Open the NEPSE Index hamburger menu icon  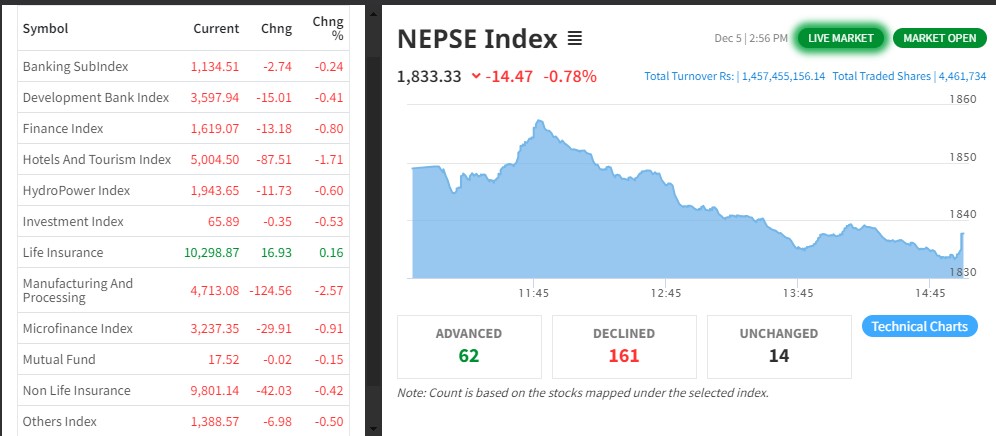click(x=574, y=40)
